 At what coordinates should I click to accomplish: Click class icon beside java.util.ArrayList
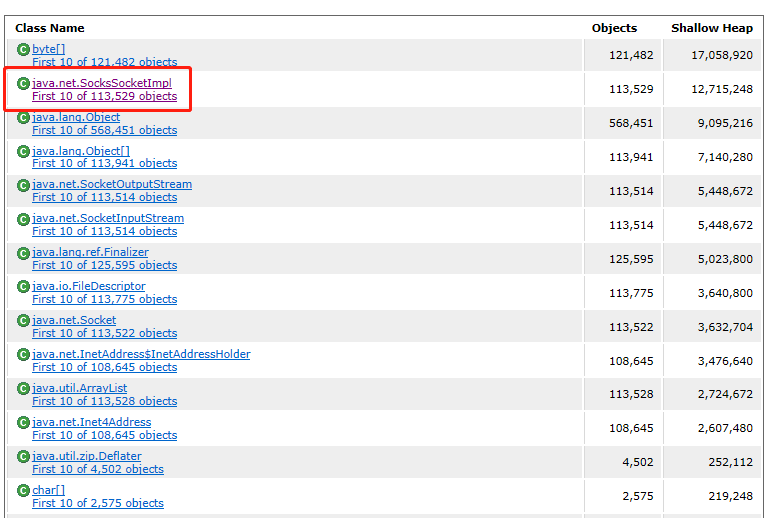(23, 388)
